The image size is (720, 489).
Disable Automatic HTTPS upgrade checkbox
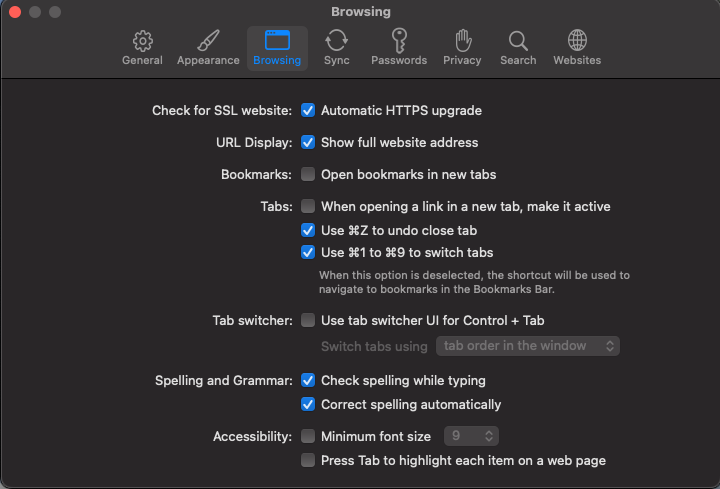pyautogui.click(x=309, y=110)
